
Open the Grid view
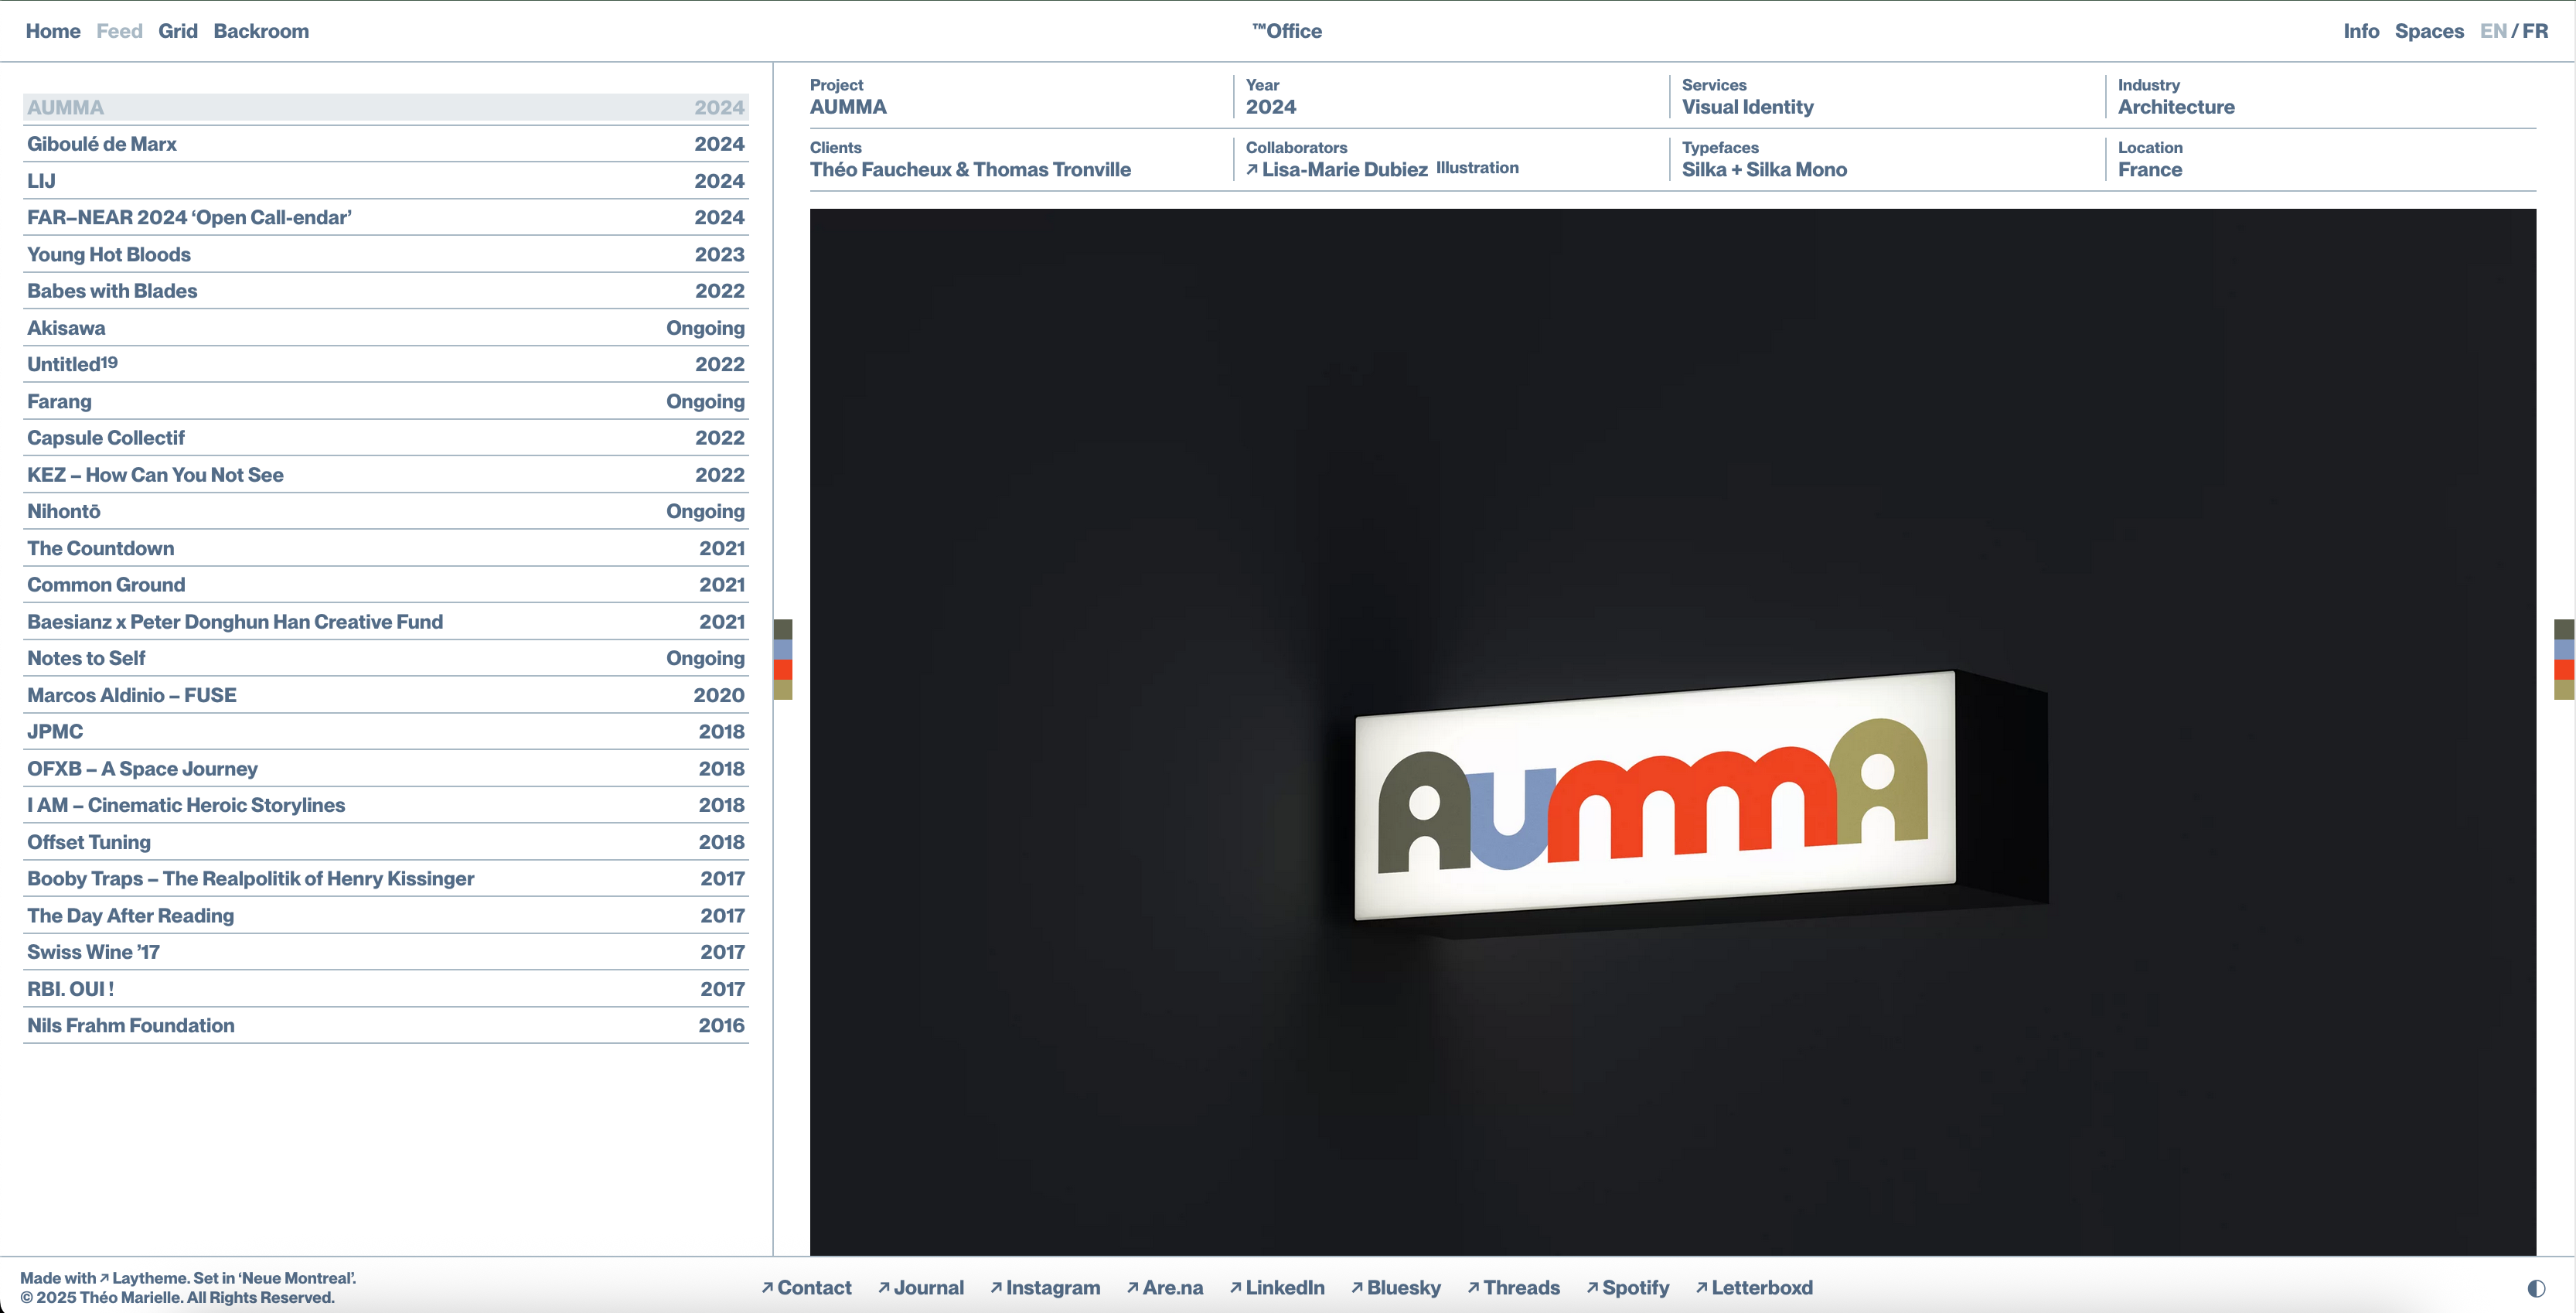click(178, 31)
